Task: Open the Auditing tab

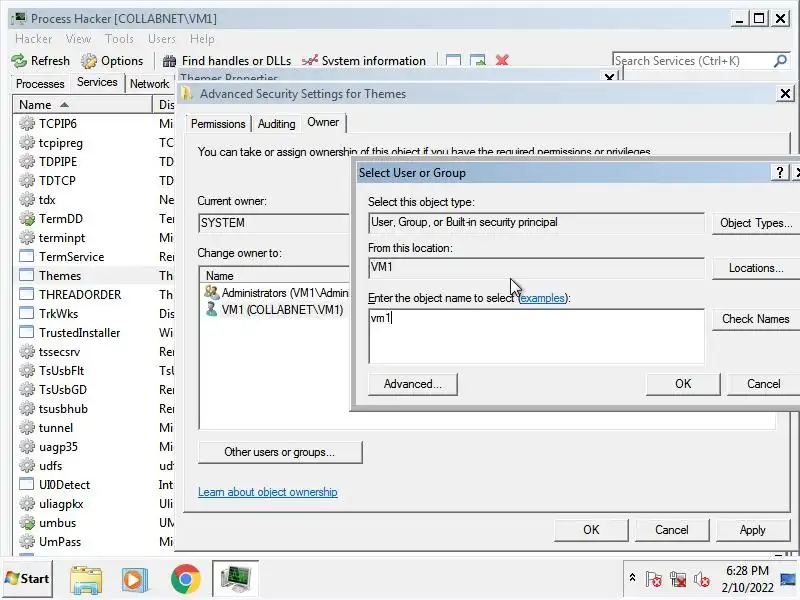Action: [x=276, y=124]
